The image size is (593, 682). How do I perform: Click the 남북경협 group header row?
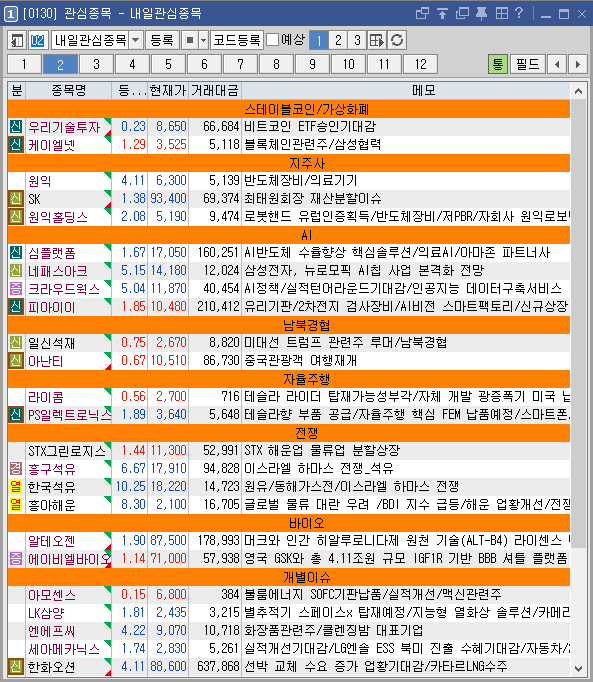289,325
